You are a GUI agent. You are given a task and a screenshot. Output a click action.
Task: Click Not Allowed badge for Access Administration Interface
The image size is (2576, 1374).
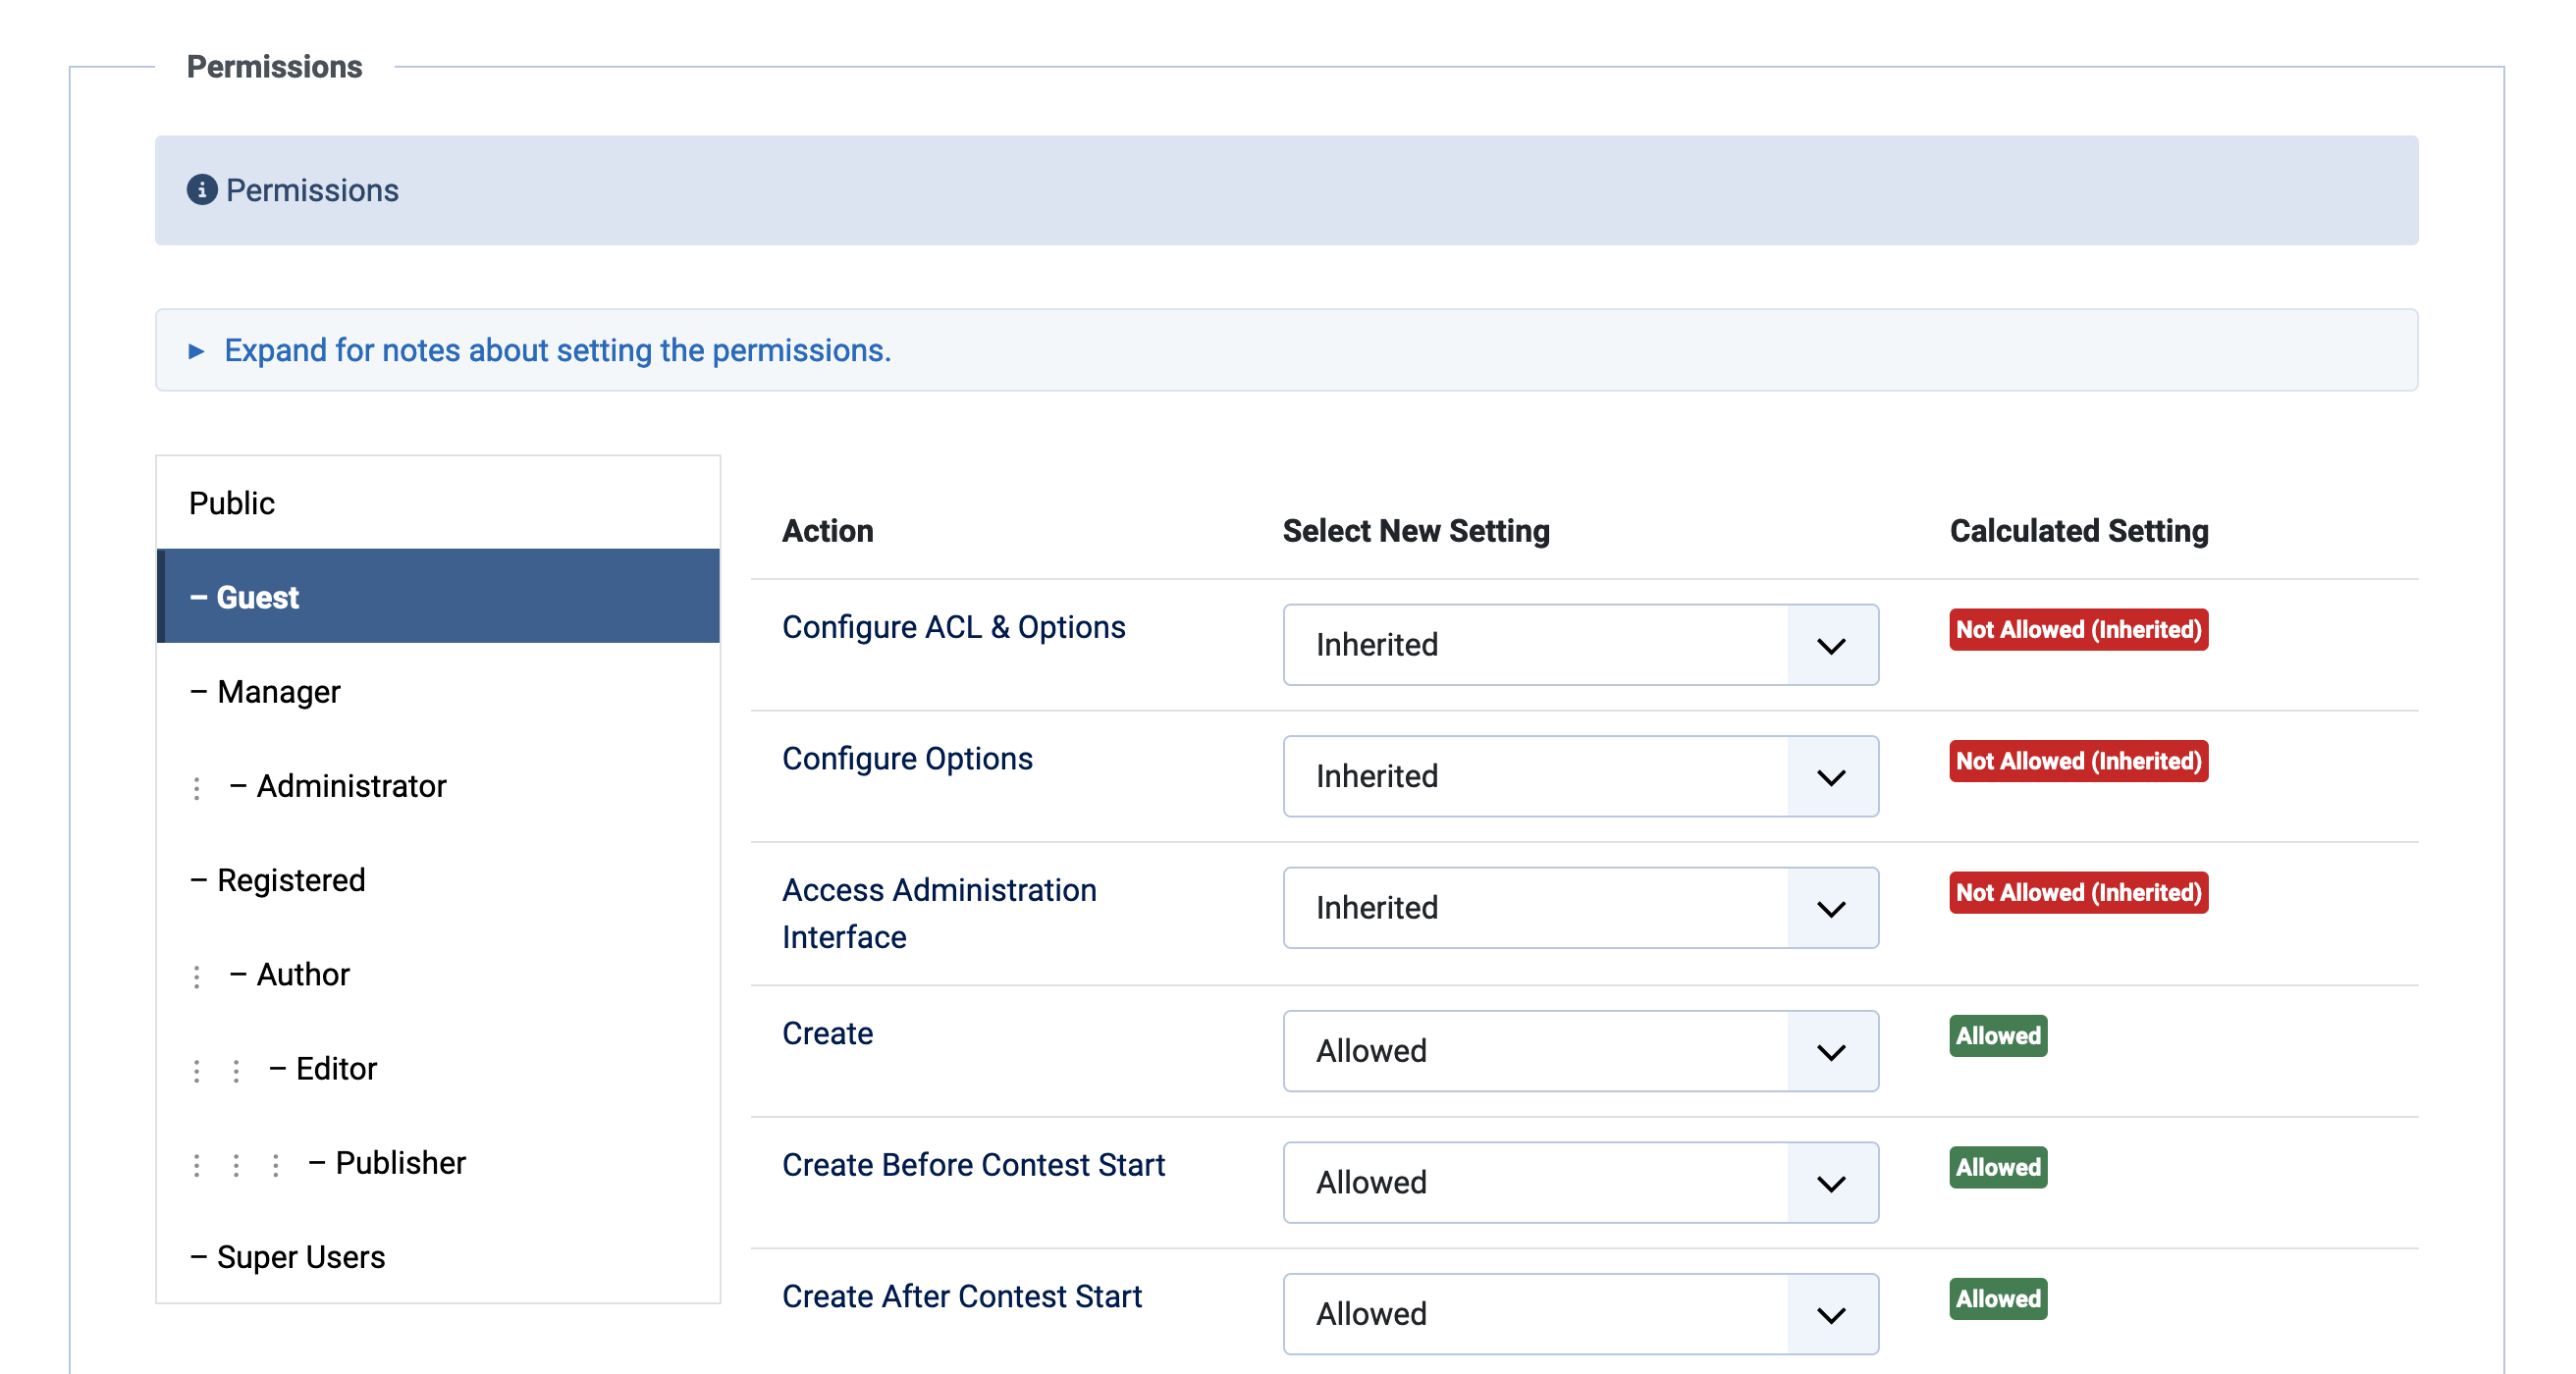tap(2079, 893)
